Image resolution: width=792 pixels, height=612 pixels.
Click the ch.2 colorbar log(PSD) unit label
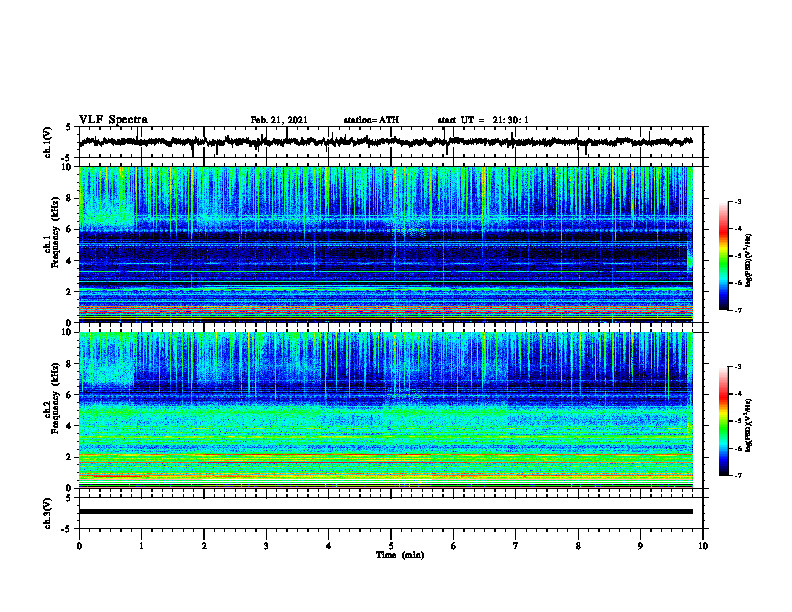pyautogui.click(x=749, y=425)
